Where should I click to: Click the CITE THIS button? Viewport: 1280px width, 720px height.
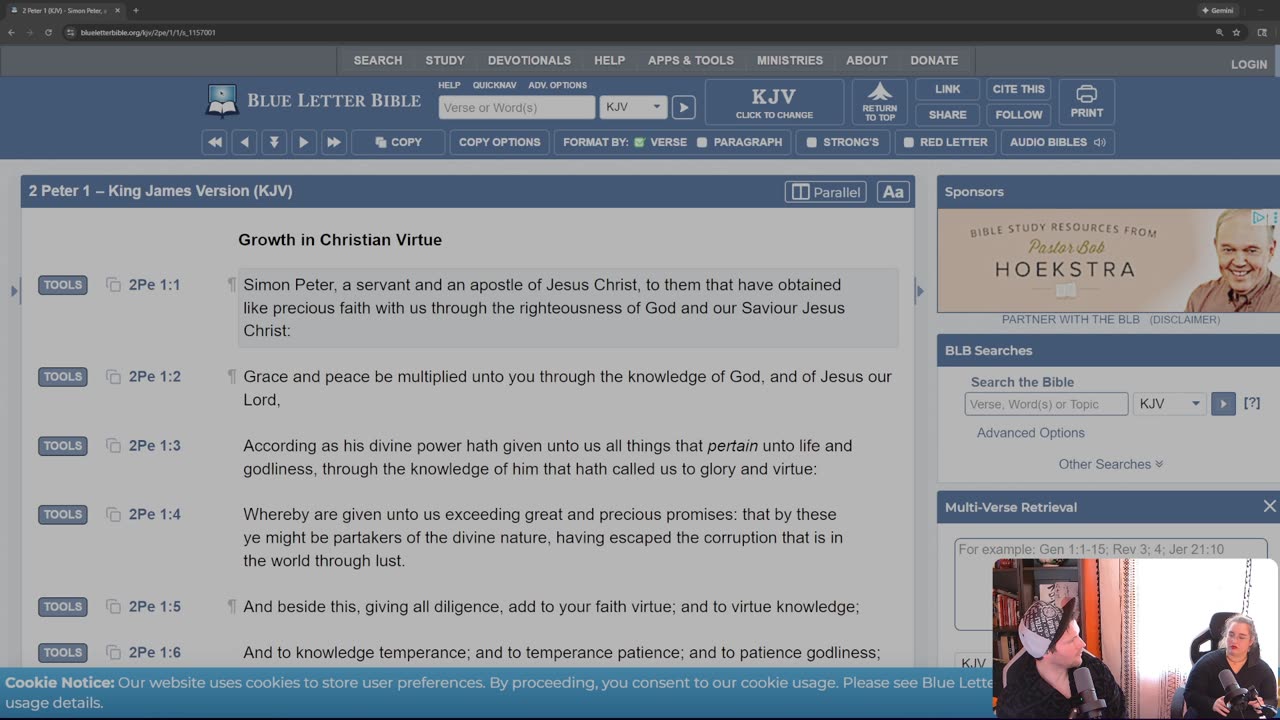point(1019,89)
